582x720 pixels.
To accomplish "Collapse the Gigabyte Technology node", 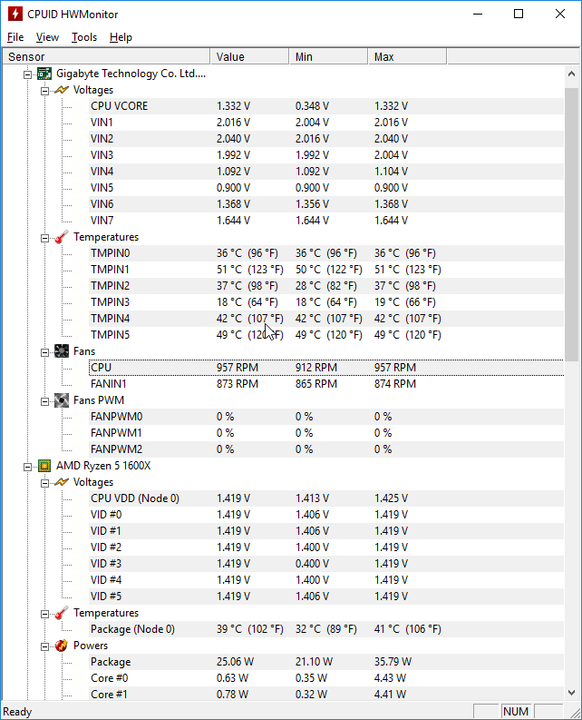I will pos(28,74).
